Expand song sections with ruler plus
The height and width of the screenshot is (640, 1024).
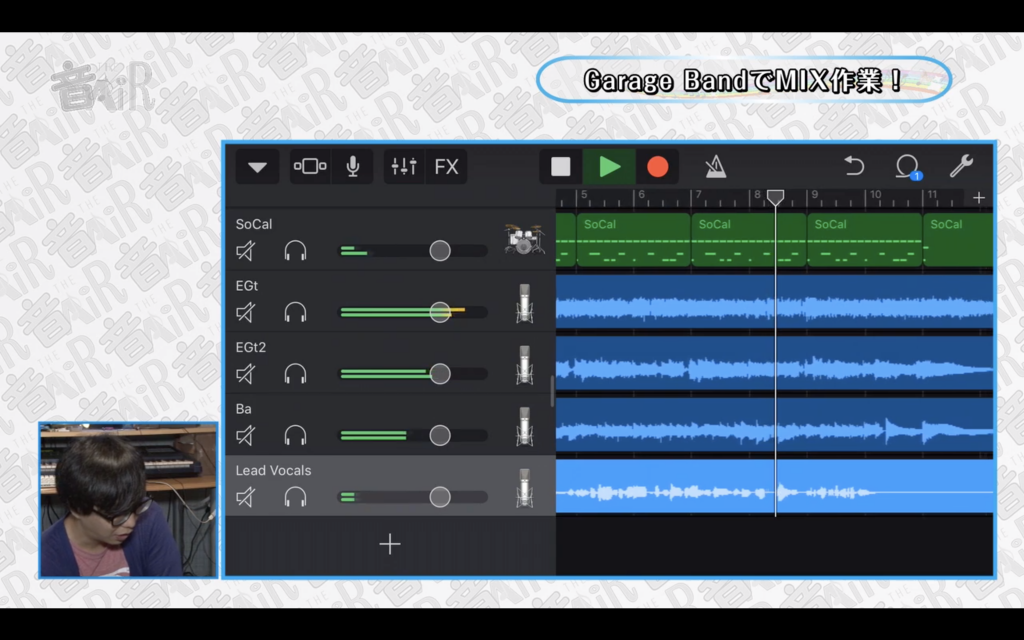[x=979, y=198]
